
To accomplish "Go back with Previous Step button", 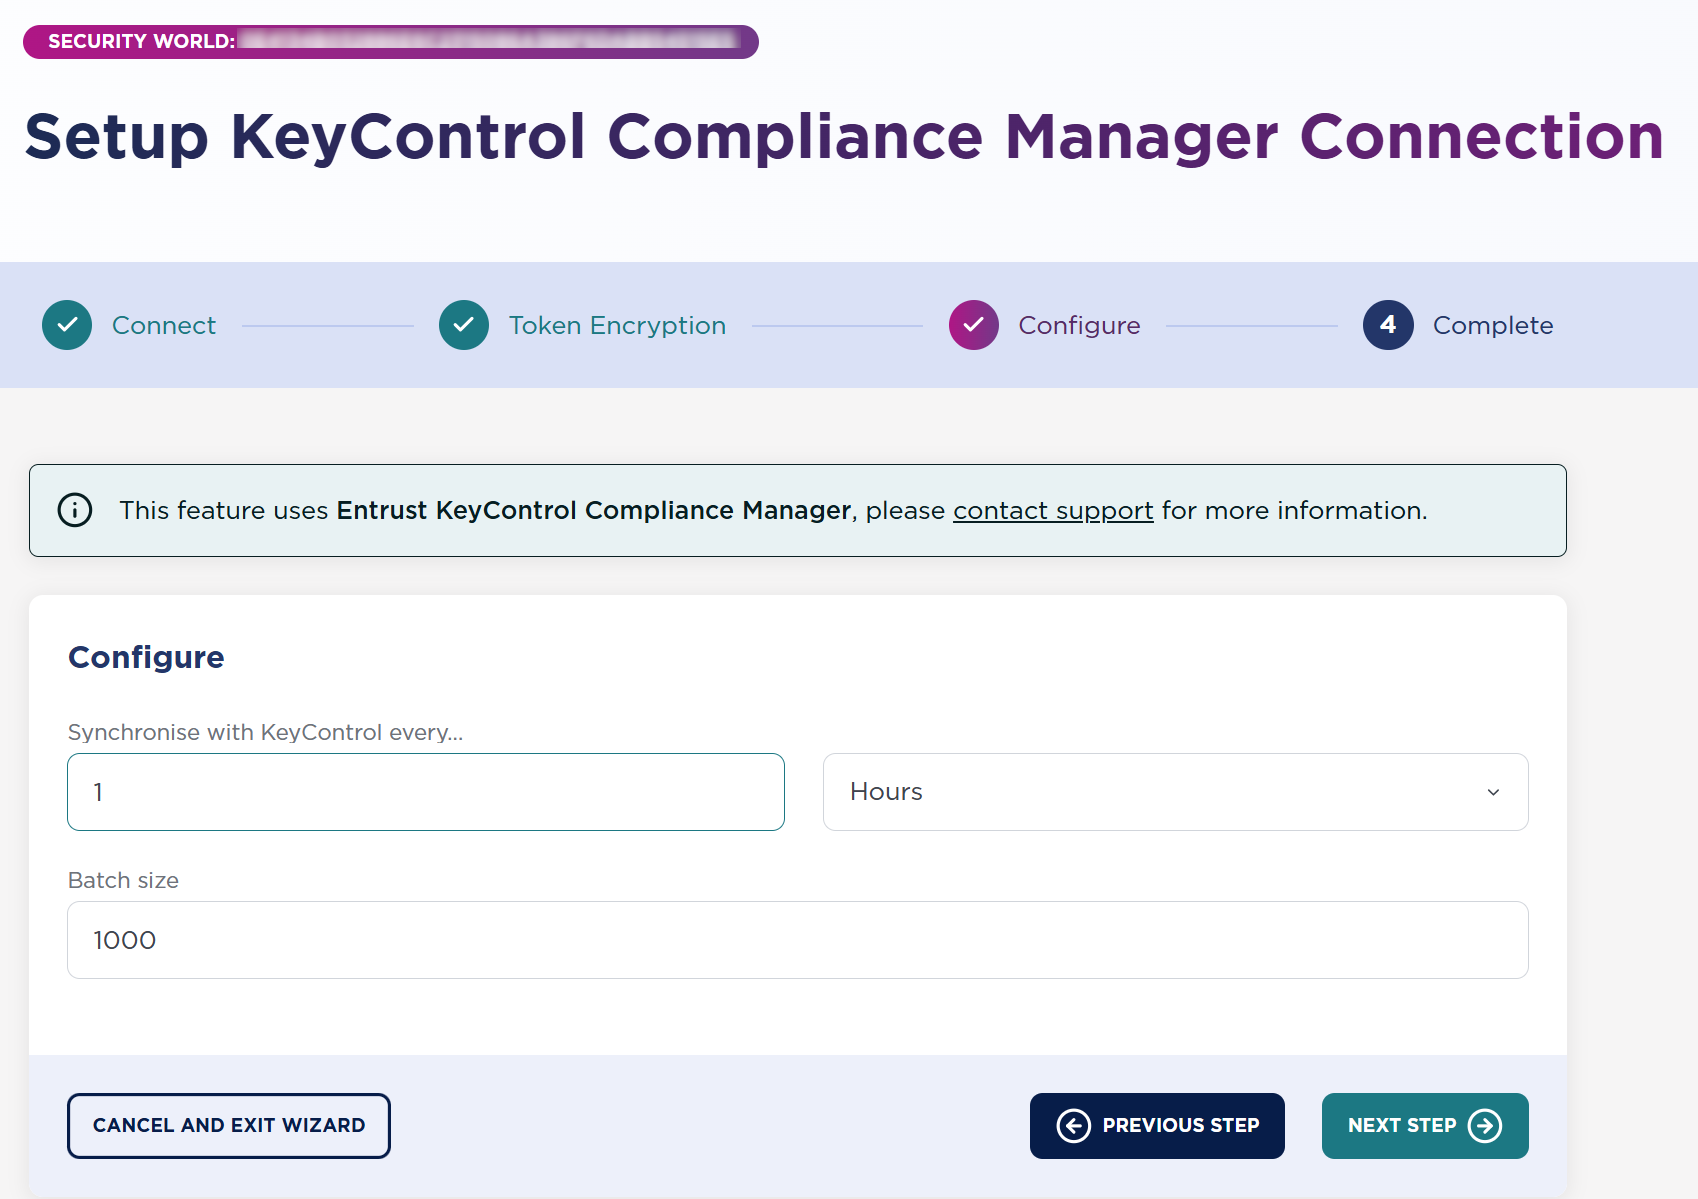I will coord(1157,1126).
